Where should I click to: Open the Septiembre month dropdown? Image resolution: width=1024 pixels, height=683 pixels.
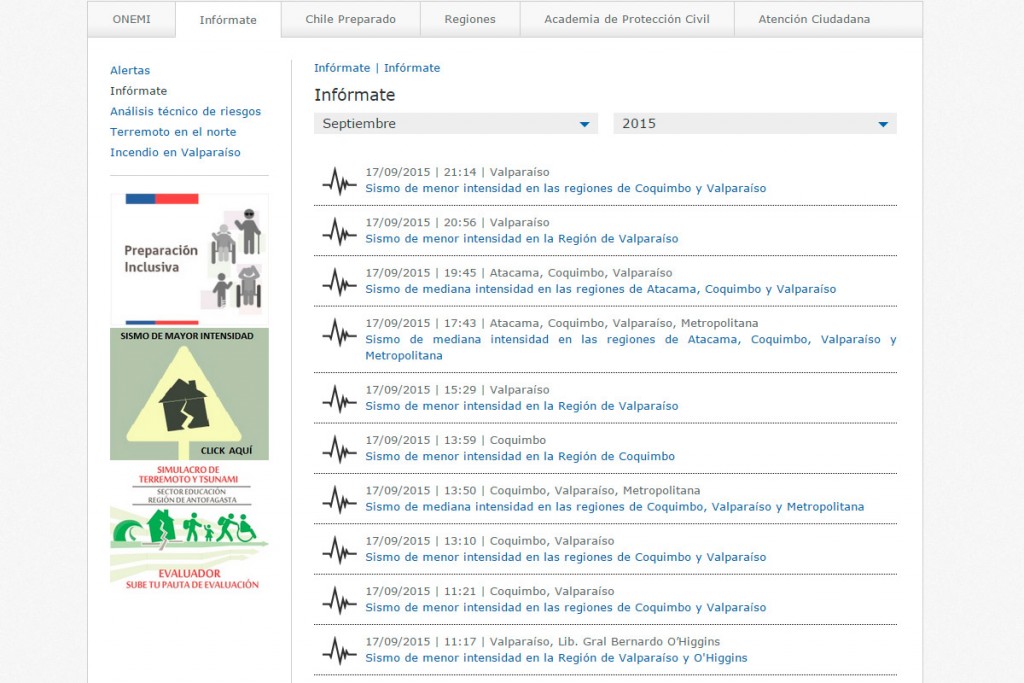pos(456,123)
